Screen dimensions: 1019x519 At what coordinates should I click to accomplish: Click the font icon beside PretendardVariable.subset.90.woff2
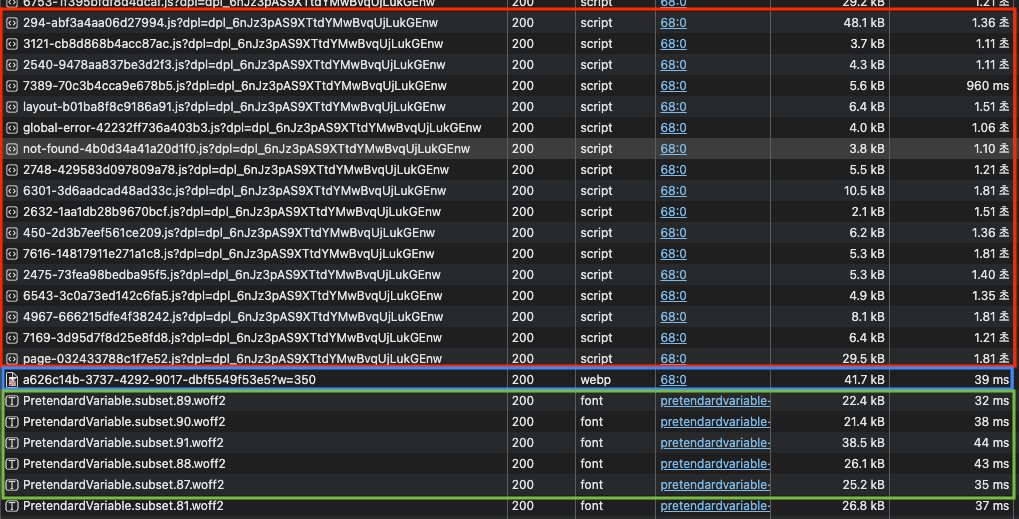(11, 422)
